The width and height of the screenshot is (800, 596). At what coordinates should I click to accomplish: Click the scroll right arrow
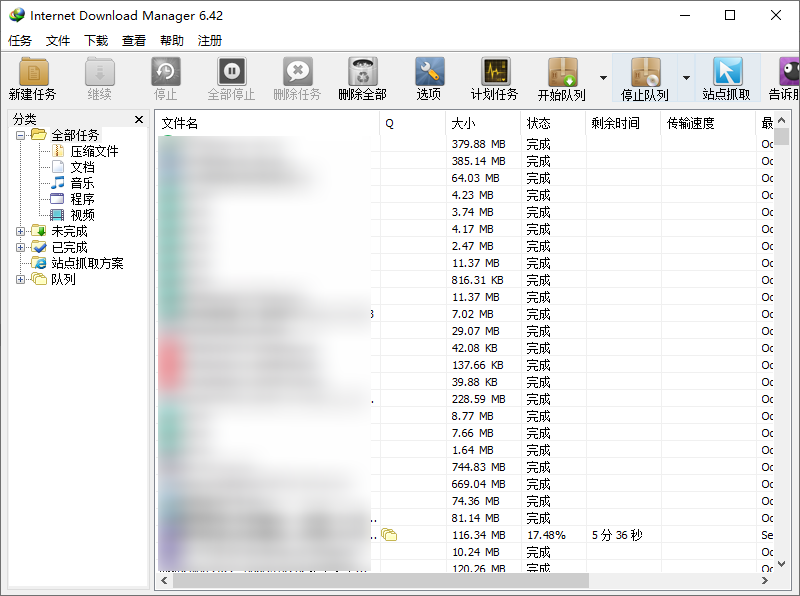(764, 580)
